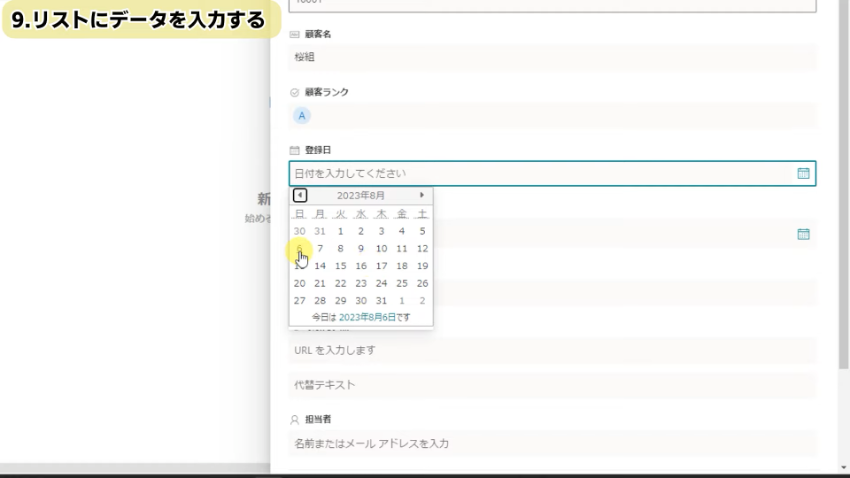Click the form's vertical scrollbar

[843, 200]
